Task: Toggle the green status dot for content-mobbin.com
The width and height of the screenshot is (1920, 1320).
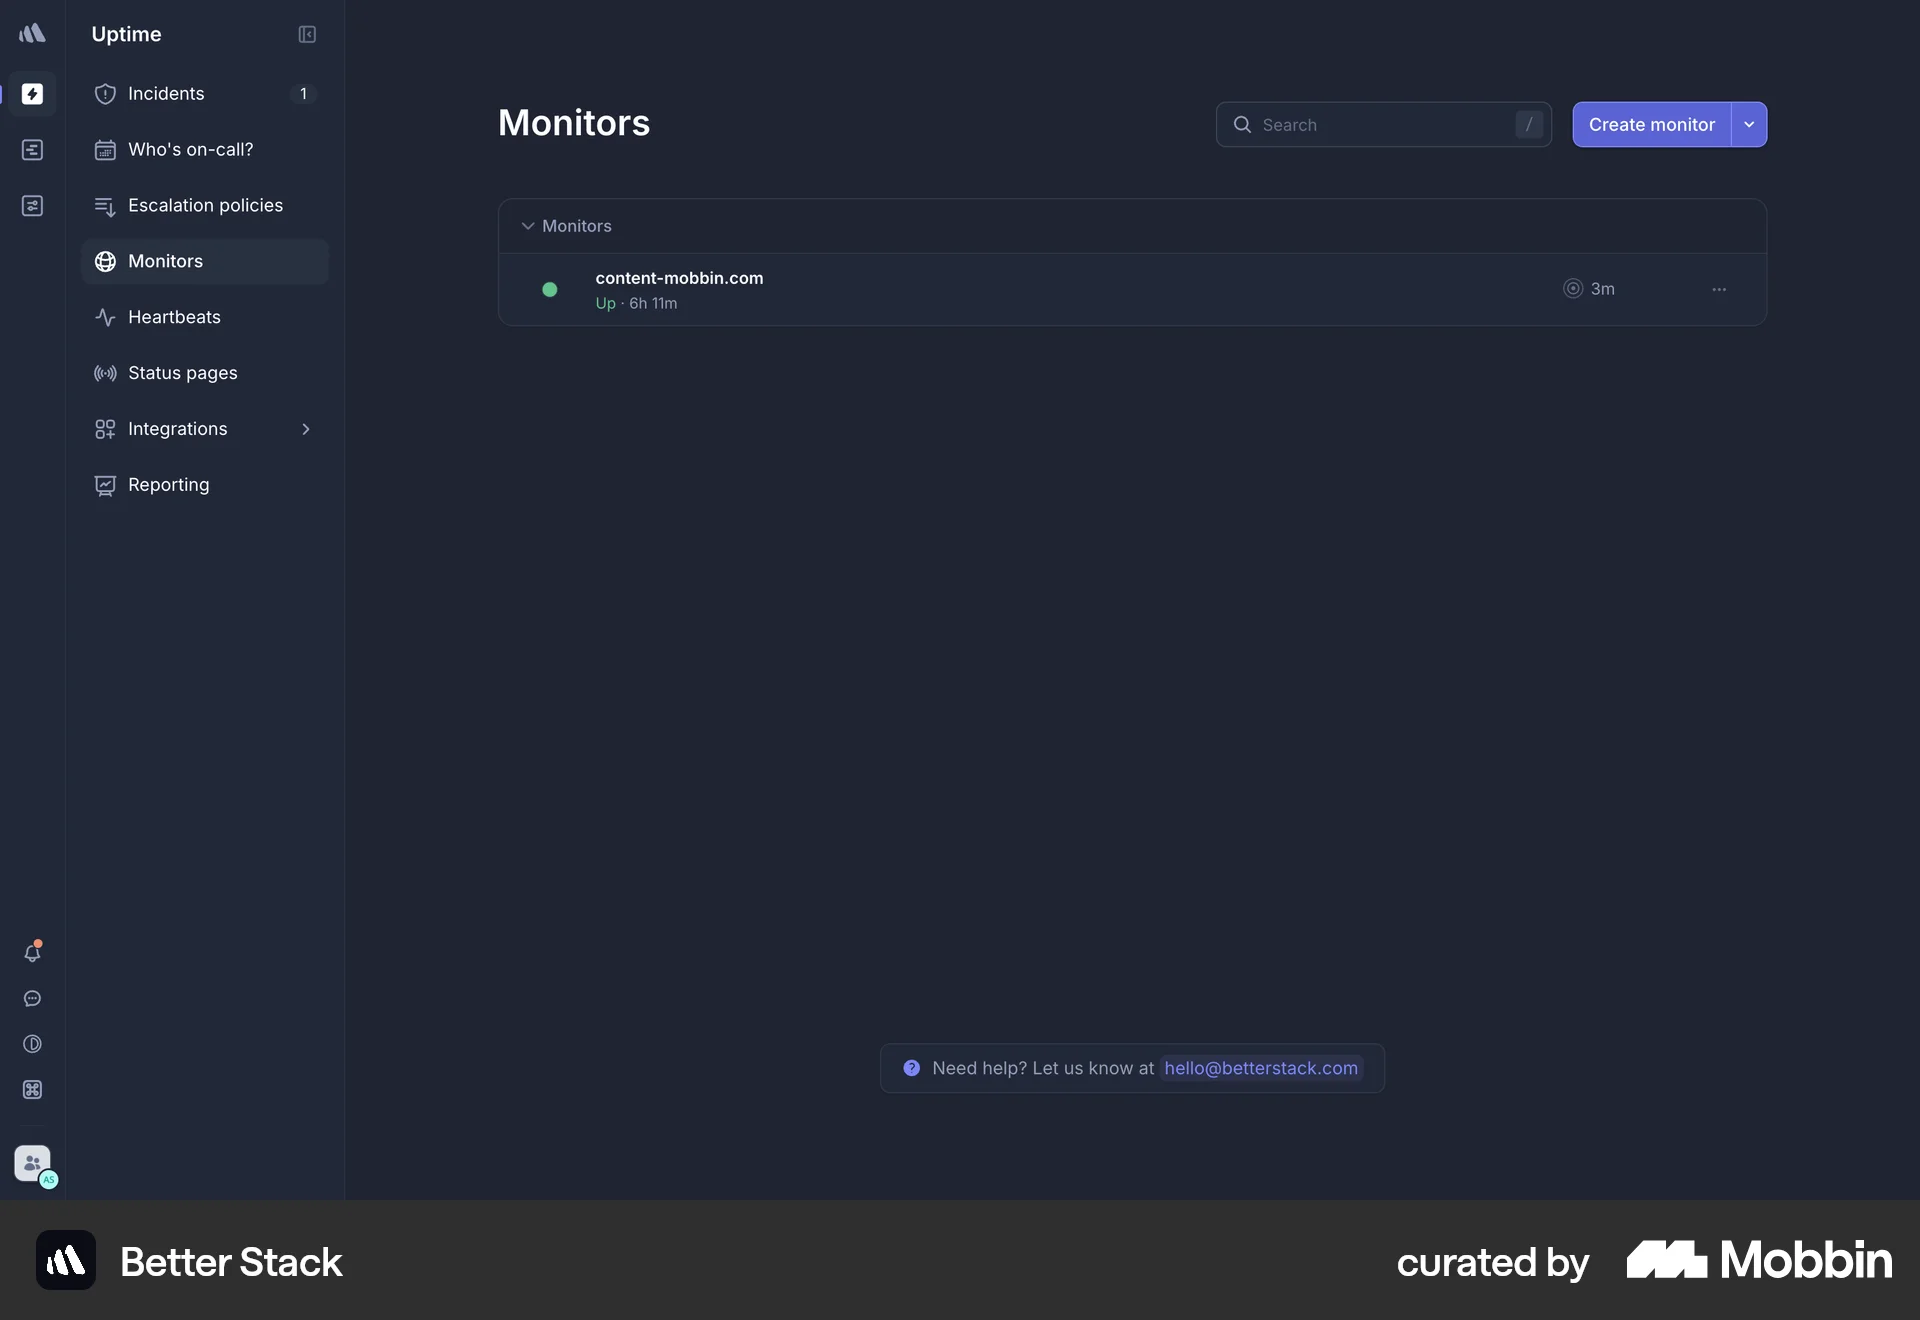Action: pos(549,290)
